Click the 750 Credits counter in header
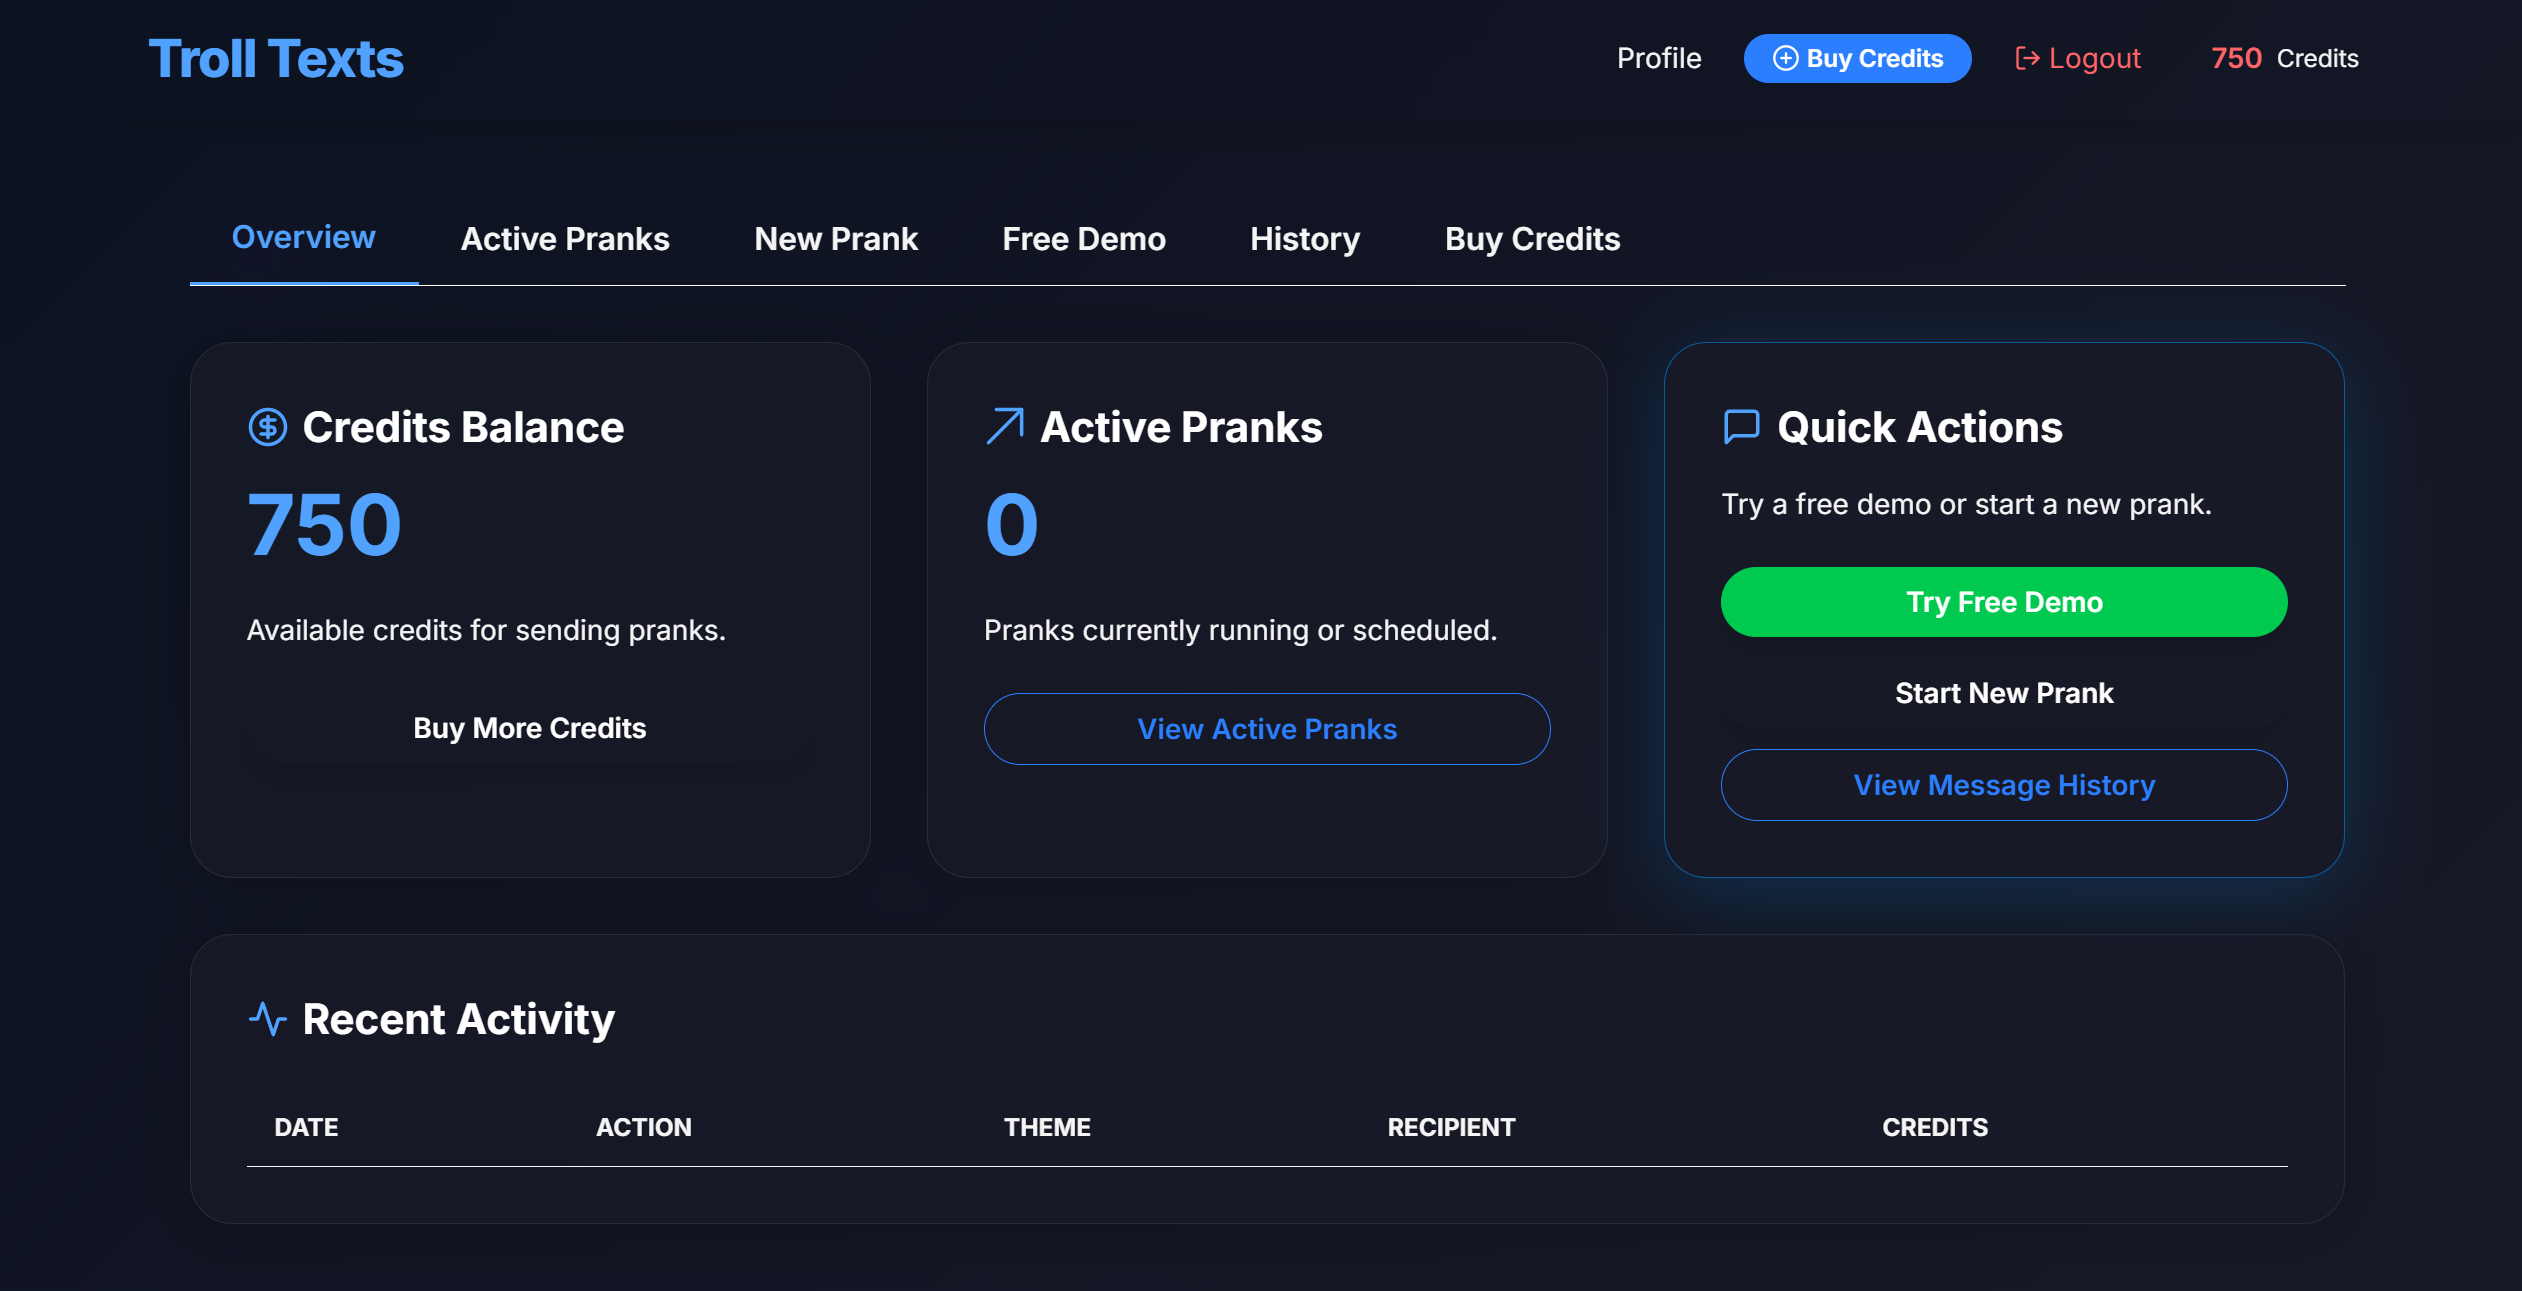This screenshot has width=2522, height=1291. coord(2284,59)
